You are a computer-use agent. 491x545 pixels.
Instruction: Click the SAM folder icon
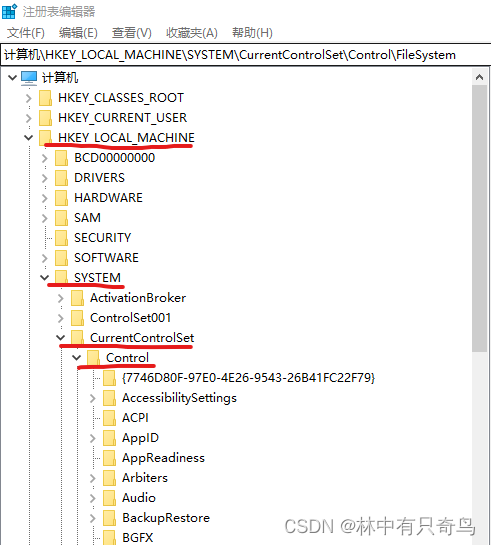click(x=62, y=218)
